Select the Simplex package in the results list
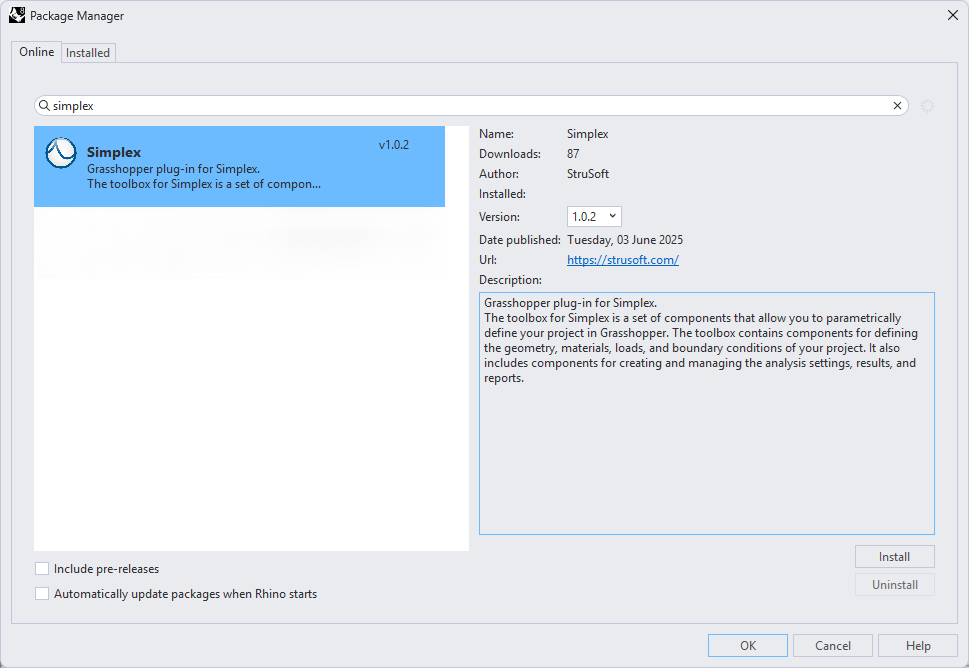The height and width of the screenshot is (668, 969). [x=240, y=166]
